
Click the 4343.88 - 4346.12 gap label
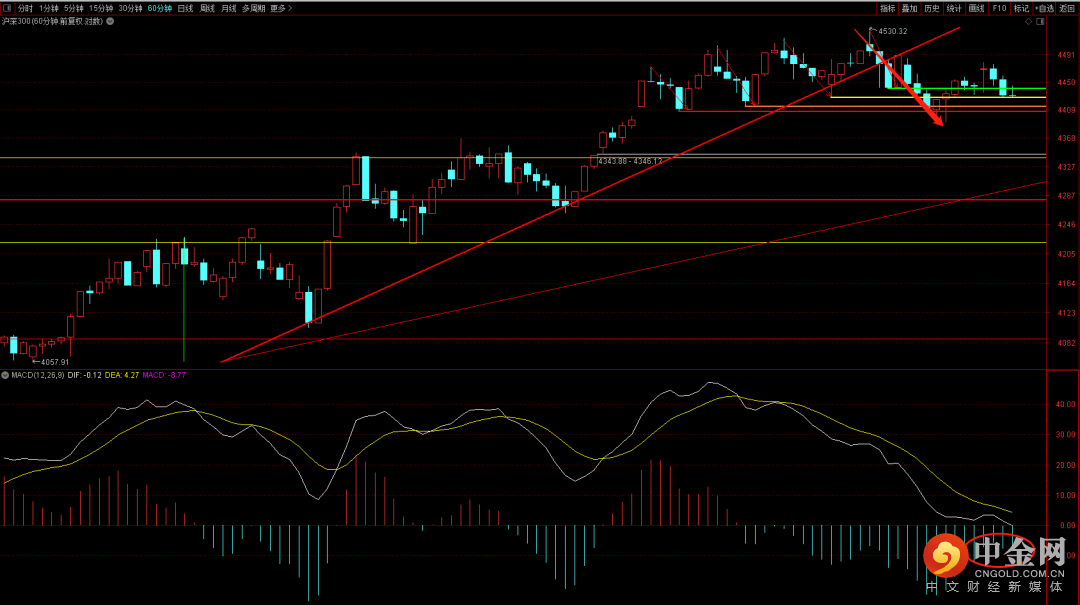click(630, 161)
